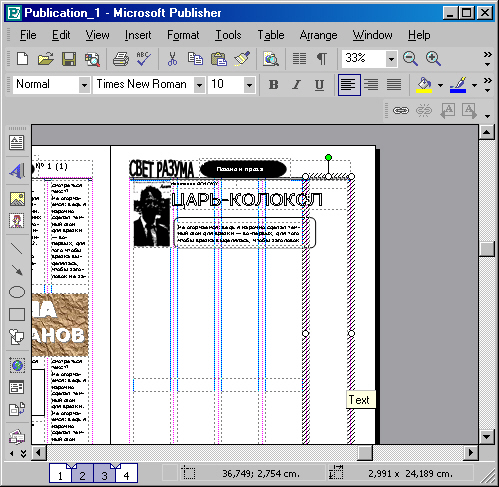Screen dimensions: 499x487
Task: Click the Format Painter brush icon
Action: tap(242, 59)
